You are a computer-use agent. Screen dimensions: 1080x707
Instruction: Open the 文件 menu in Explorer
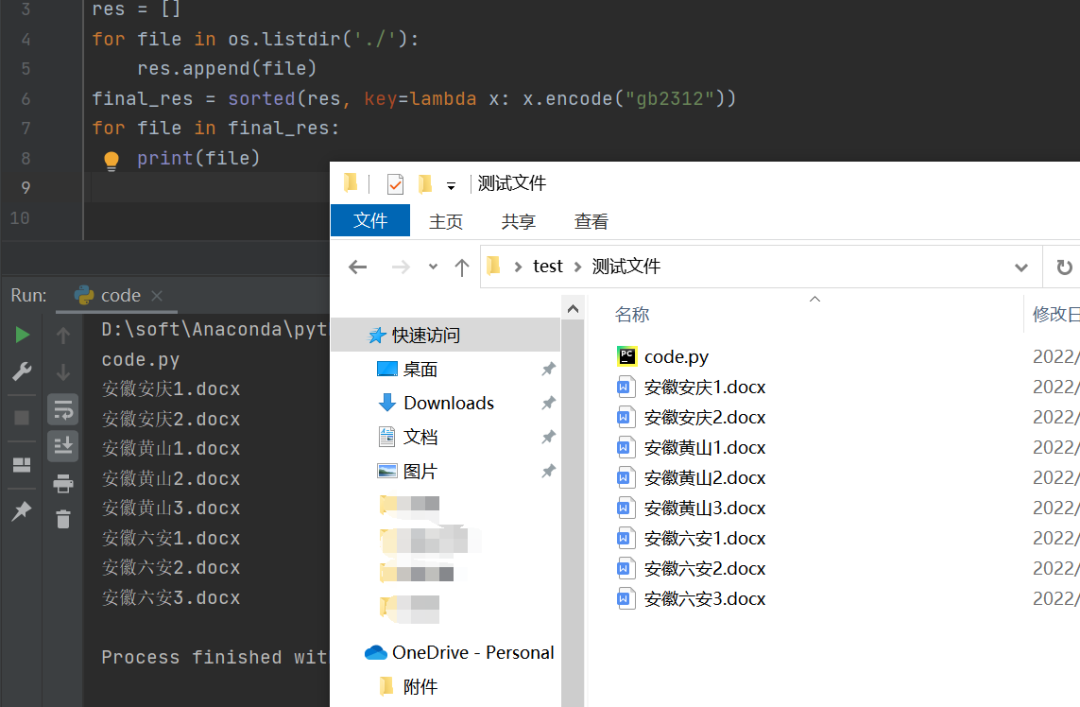(370, 221)
